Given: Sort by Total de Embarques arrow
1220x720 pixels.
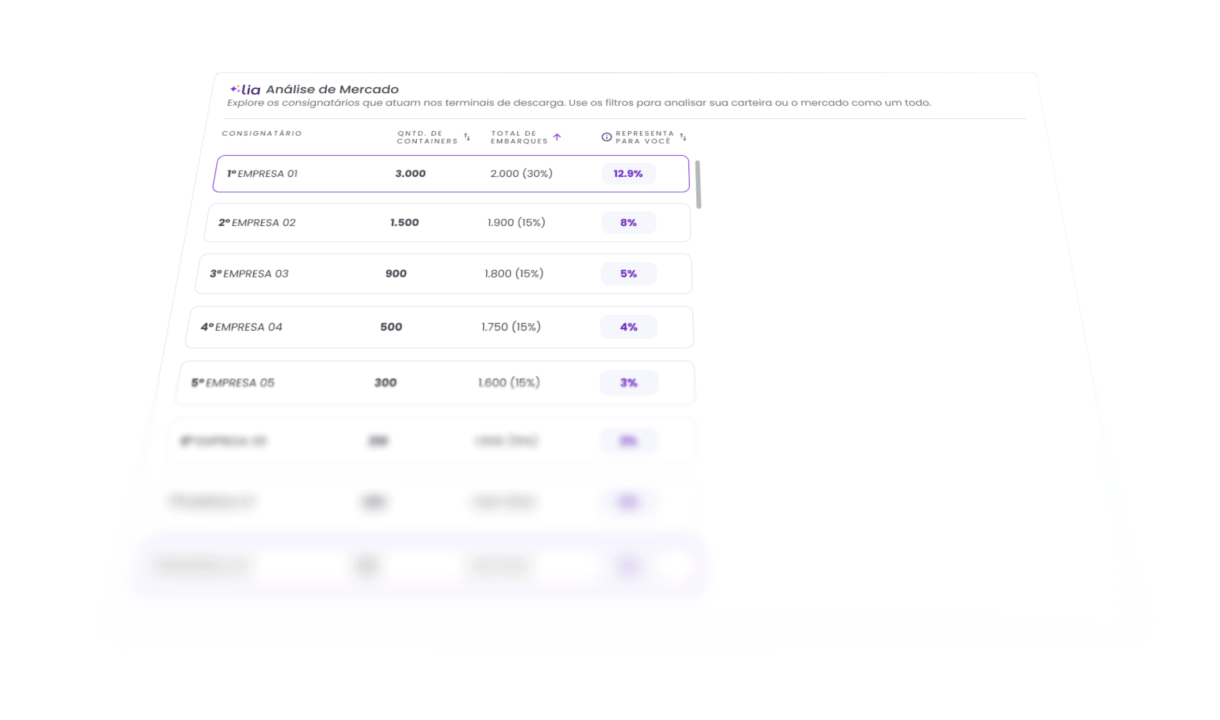Looking at the screenshot, I should point(557,137).
